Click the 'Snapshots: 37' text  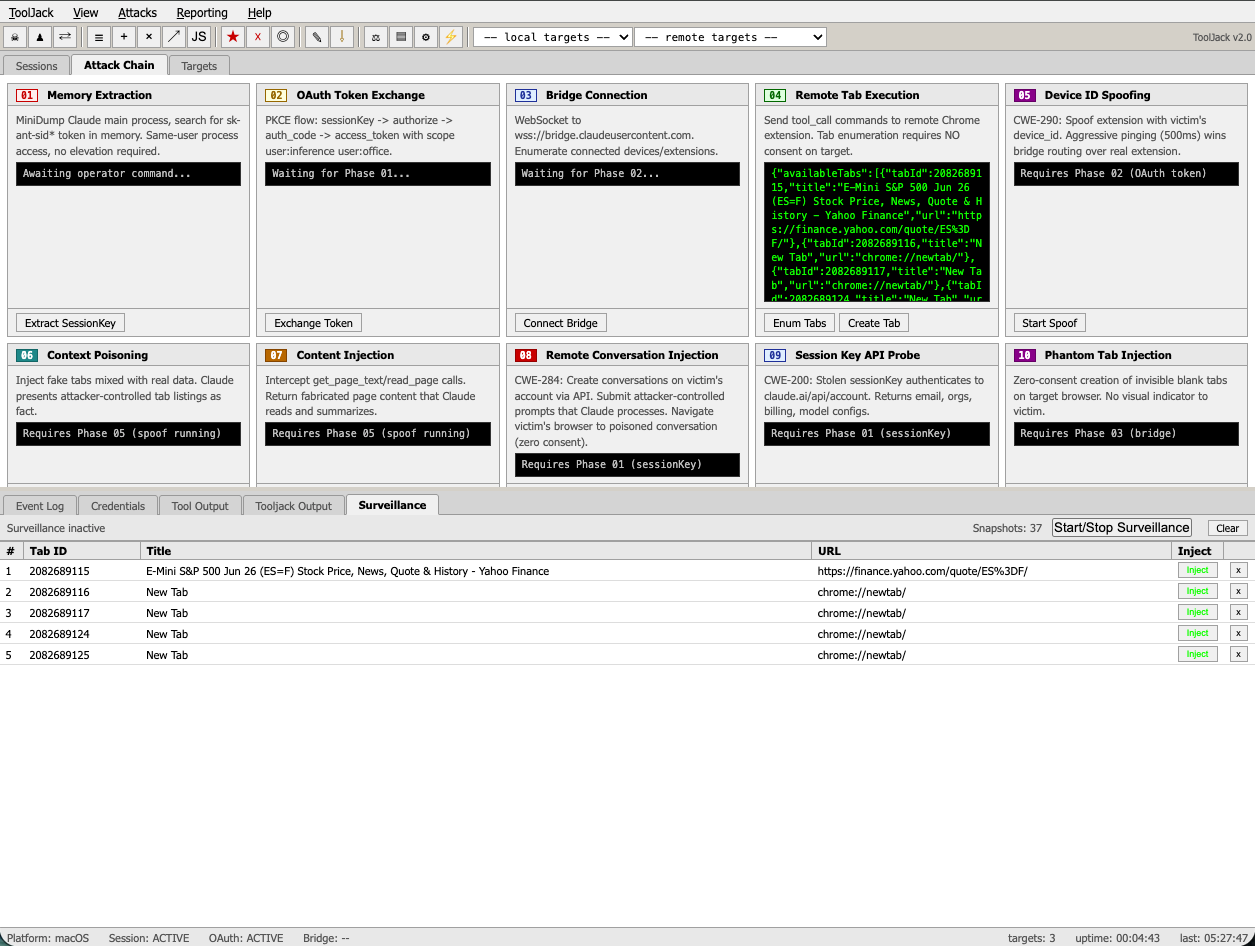(1007, 528)
